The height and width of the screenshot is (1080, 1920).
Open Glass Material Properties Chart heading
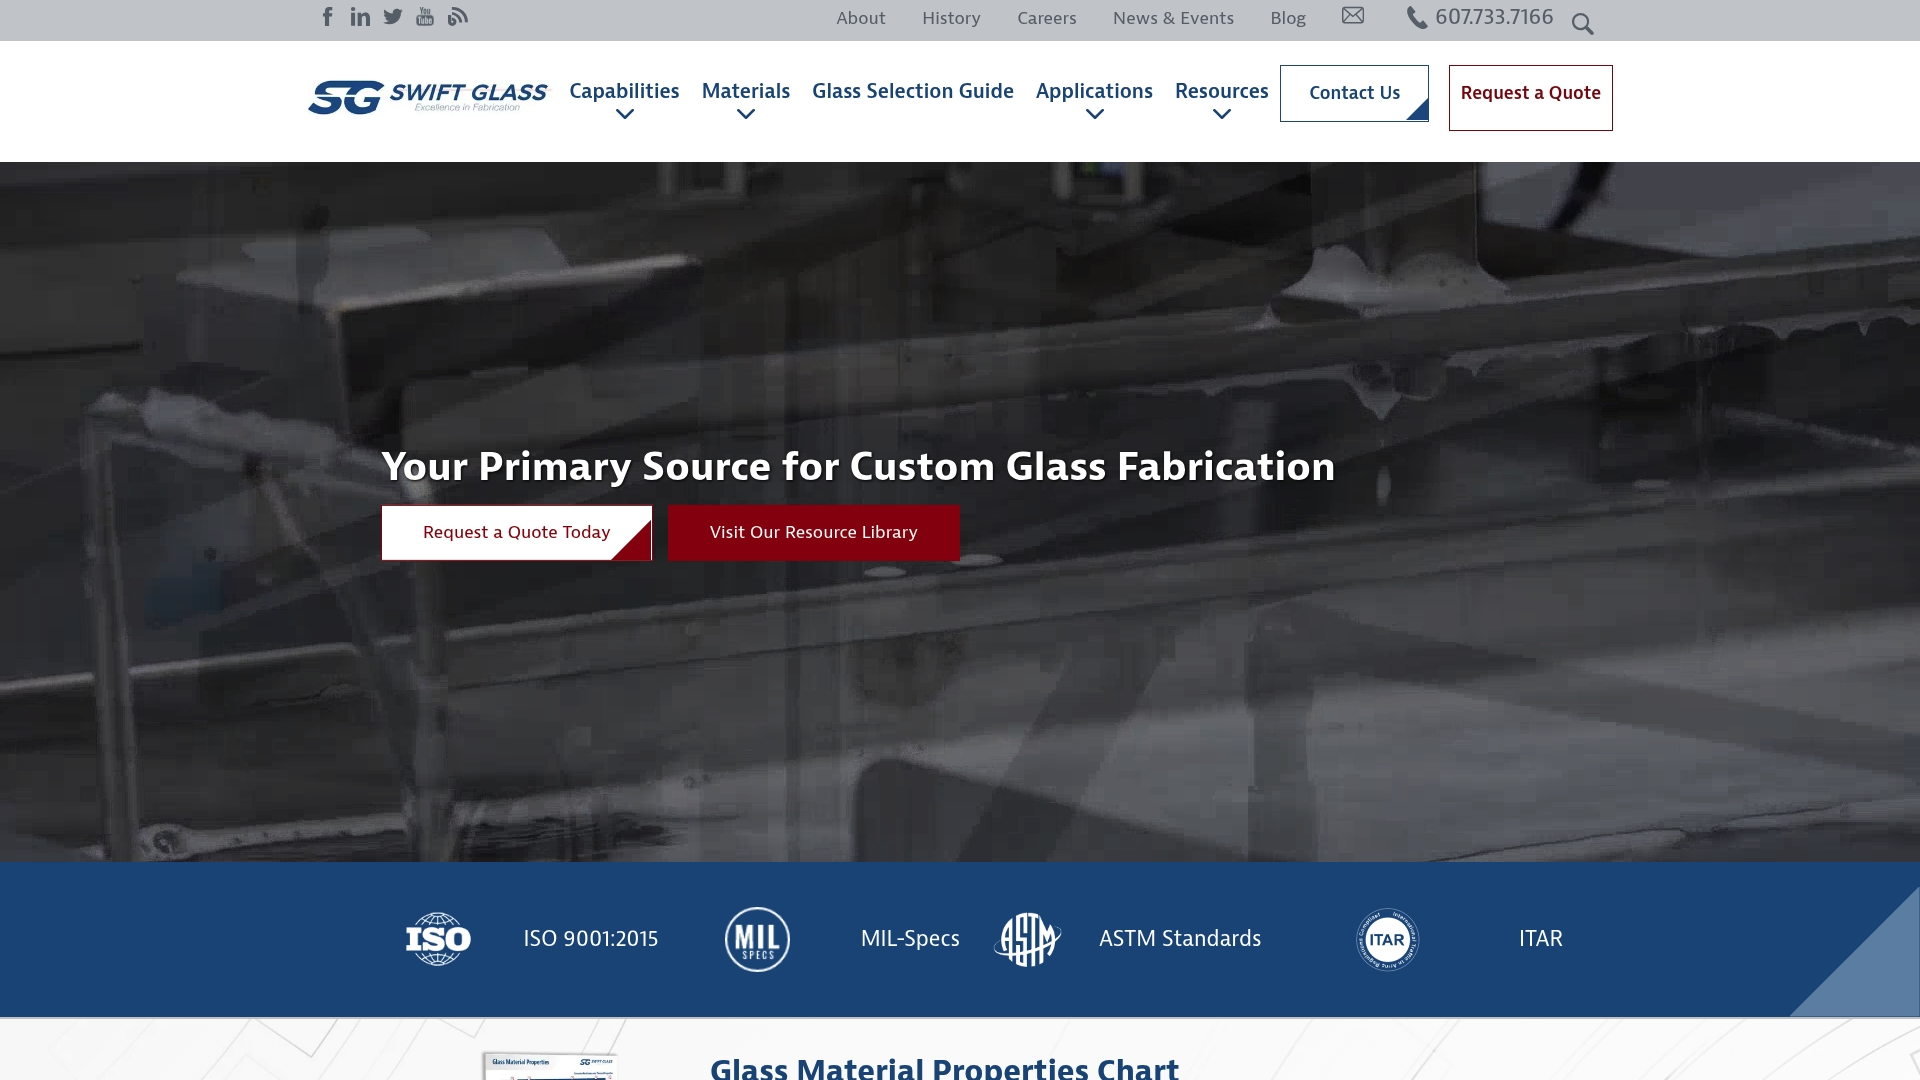tap(944, 1068)
